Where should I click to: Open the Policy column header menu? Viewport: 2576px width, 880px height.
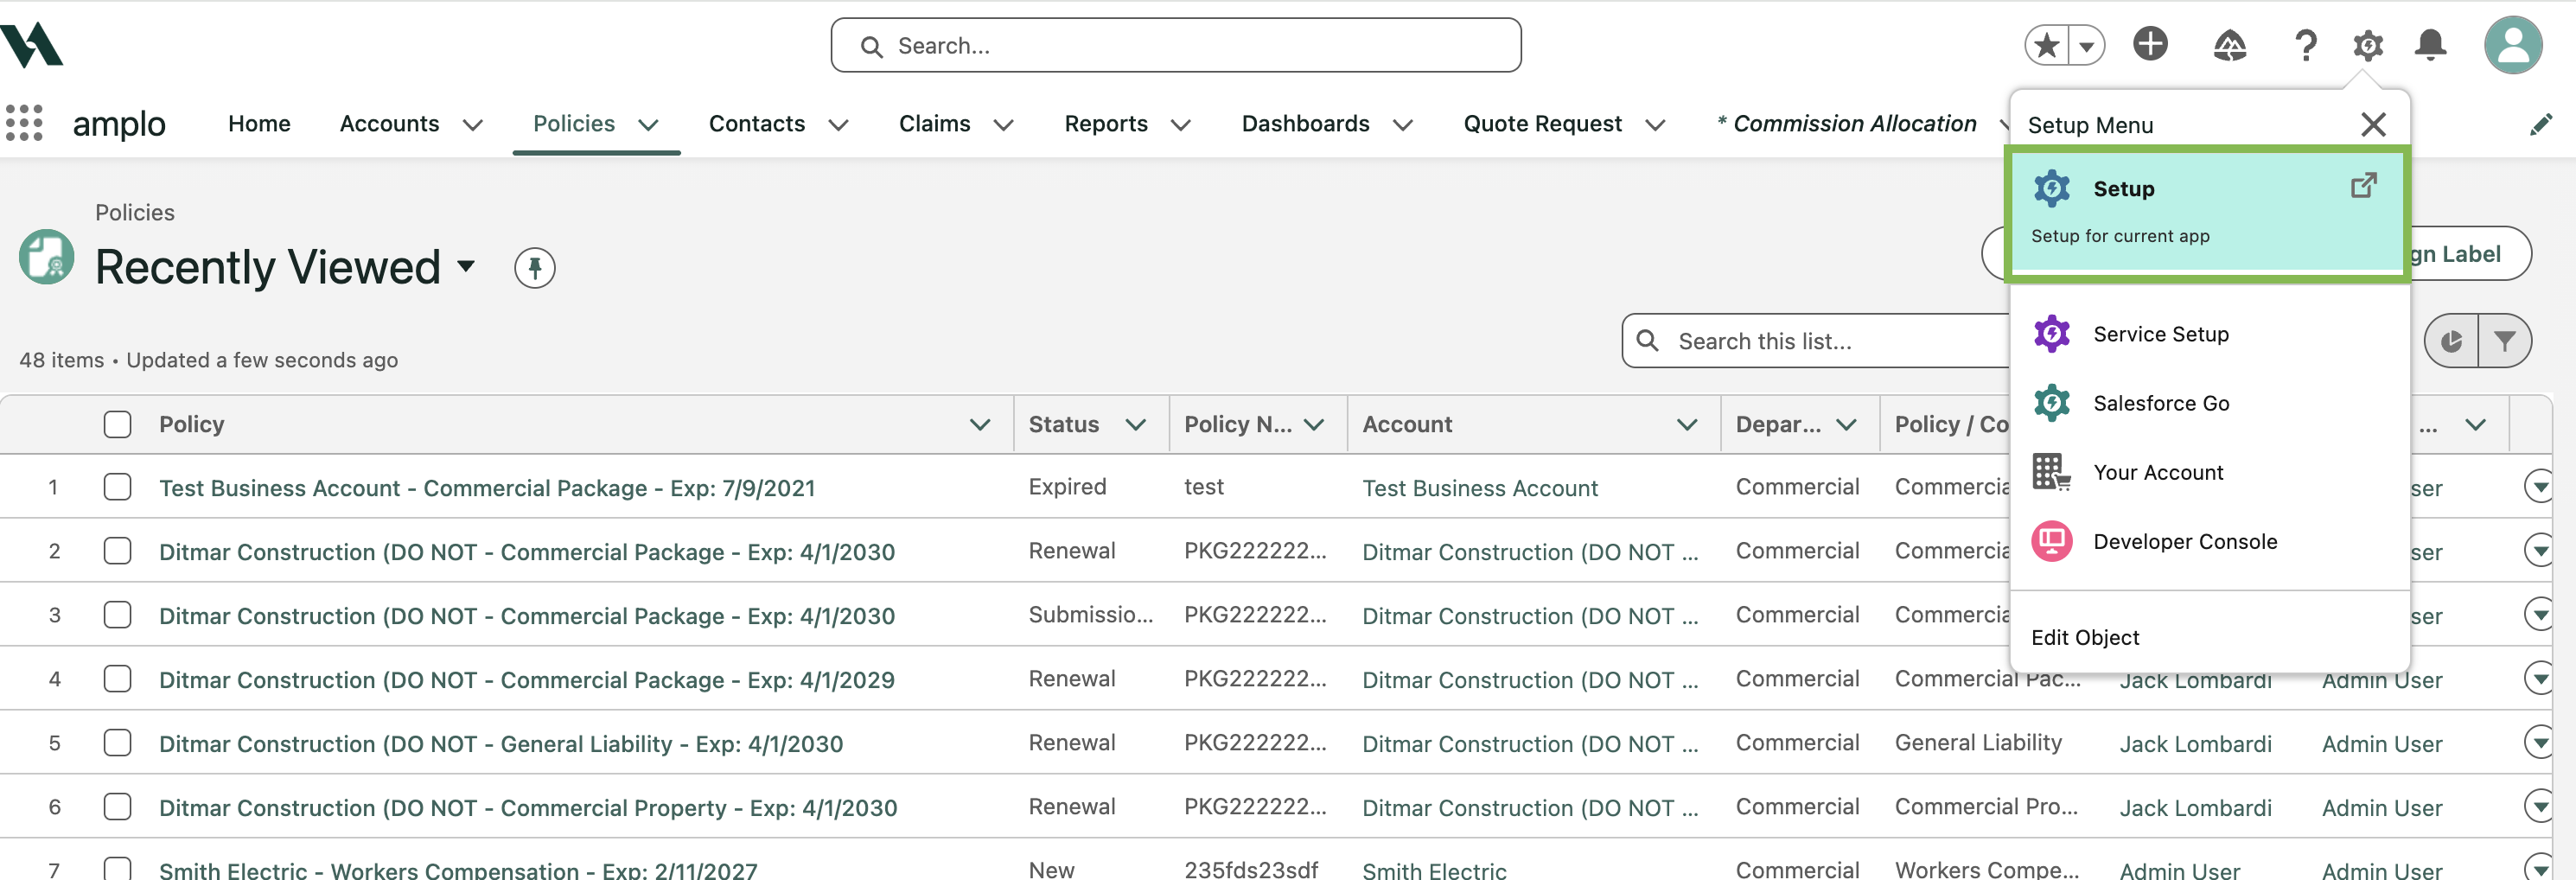point(980,424)
